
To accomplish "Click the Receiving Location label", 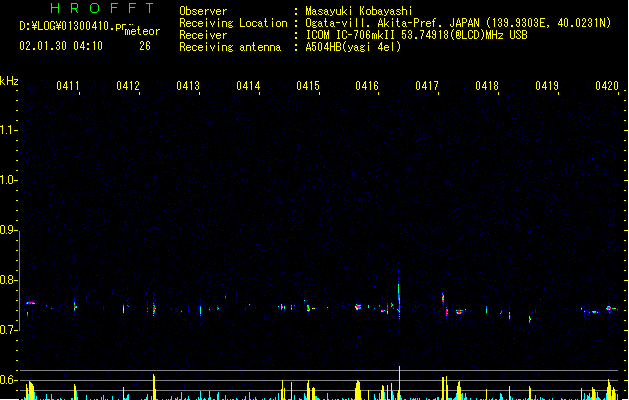I will pyautogui.click(x=233, y=23).
